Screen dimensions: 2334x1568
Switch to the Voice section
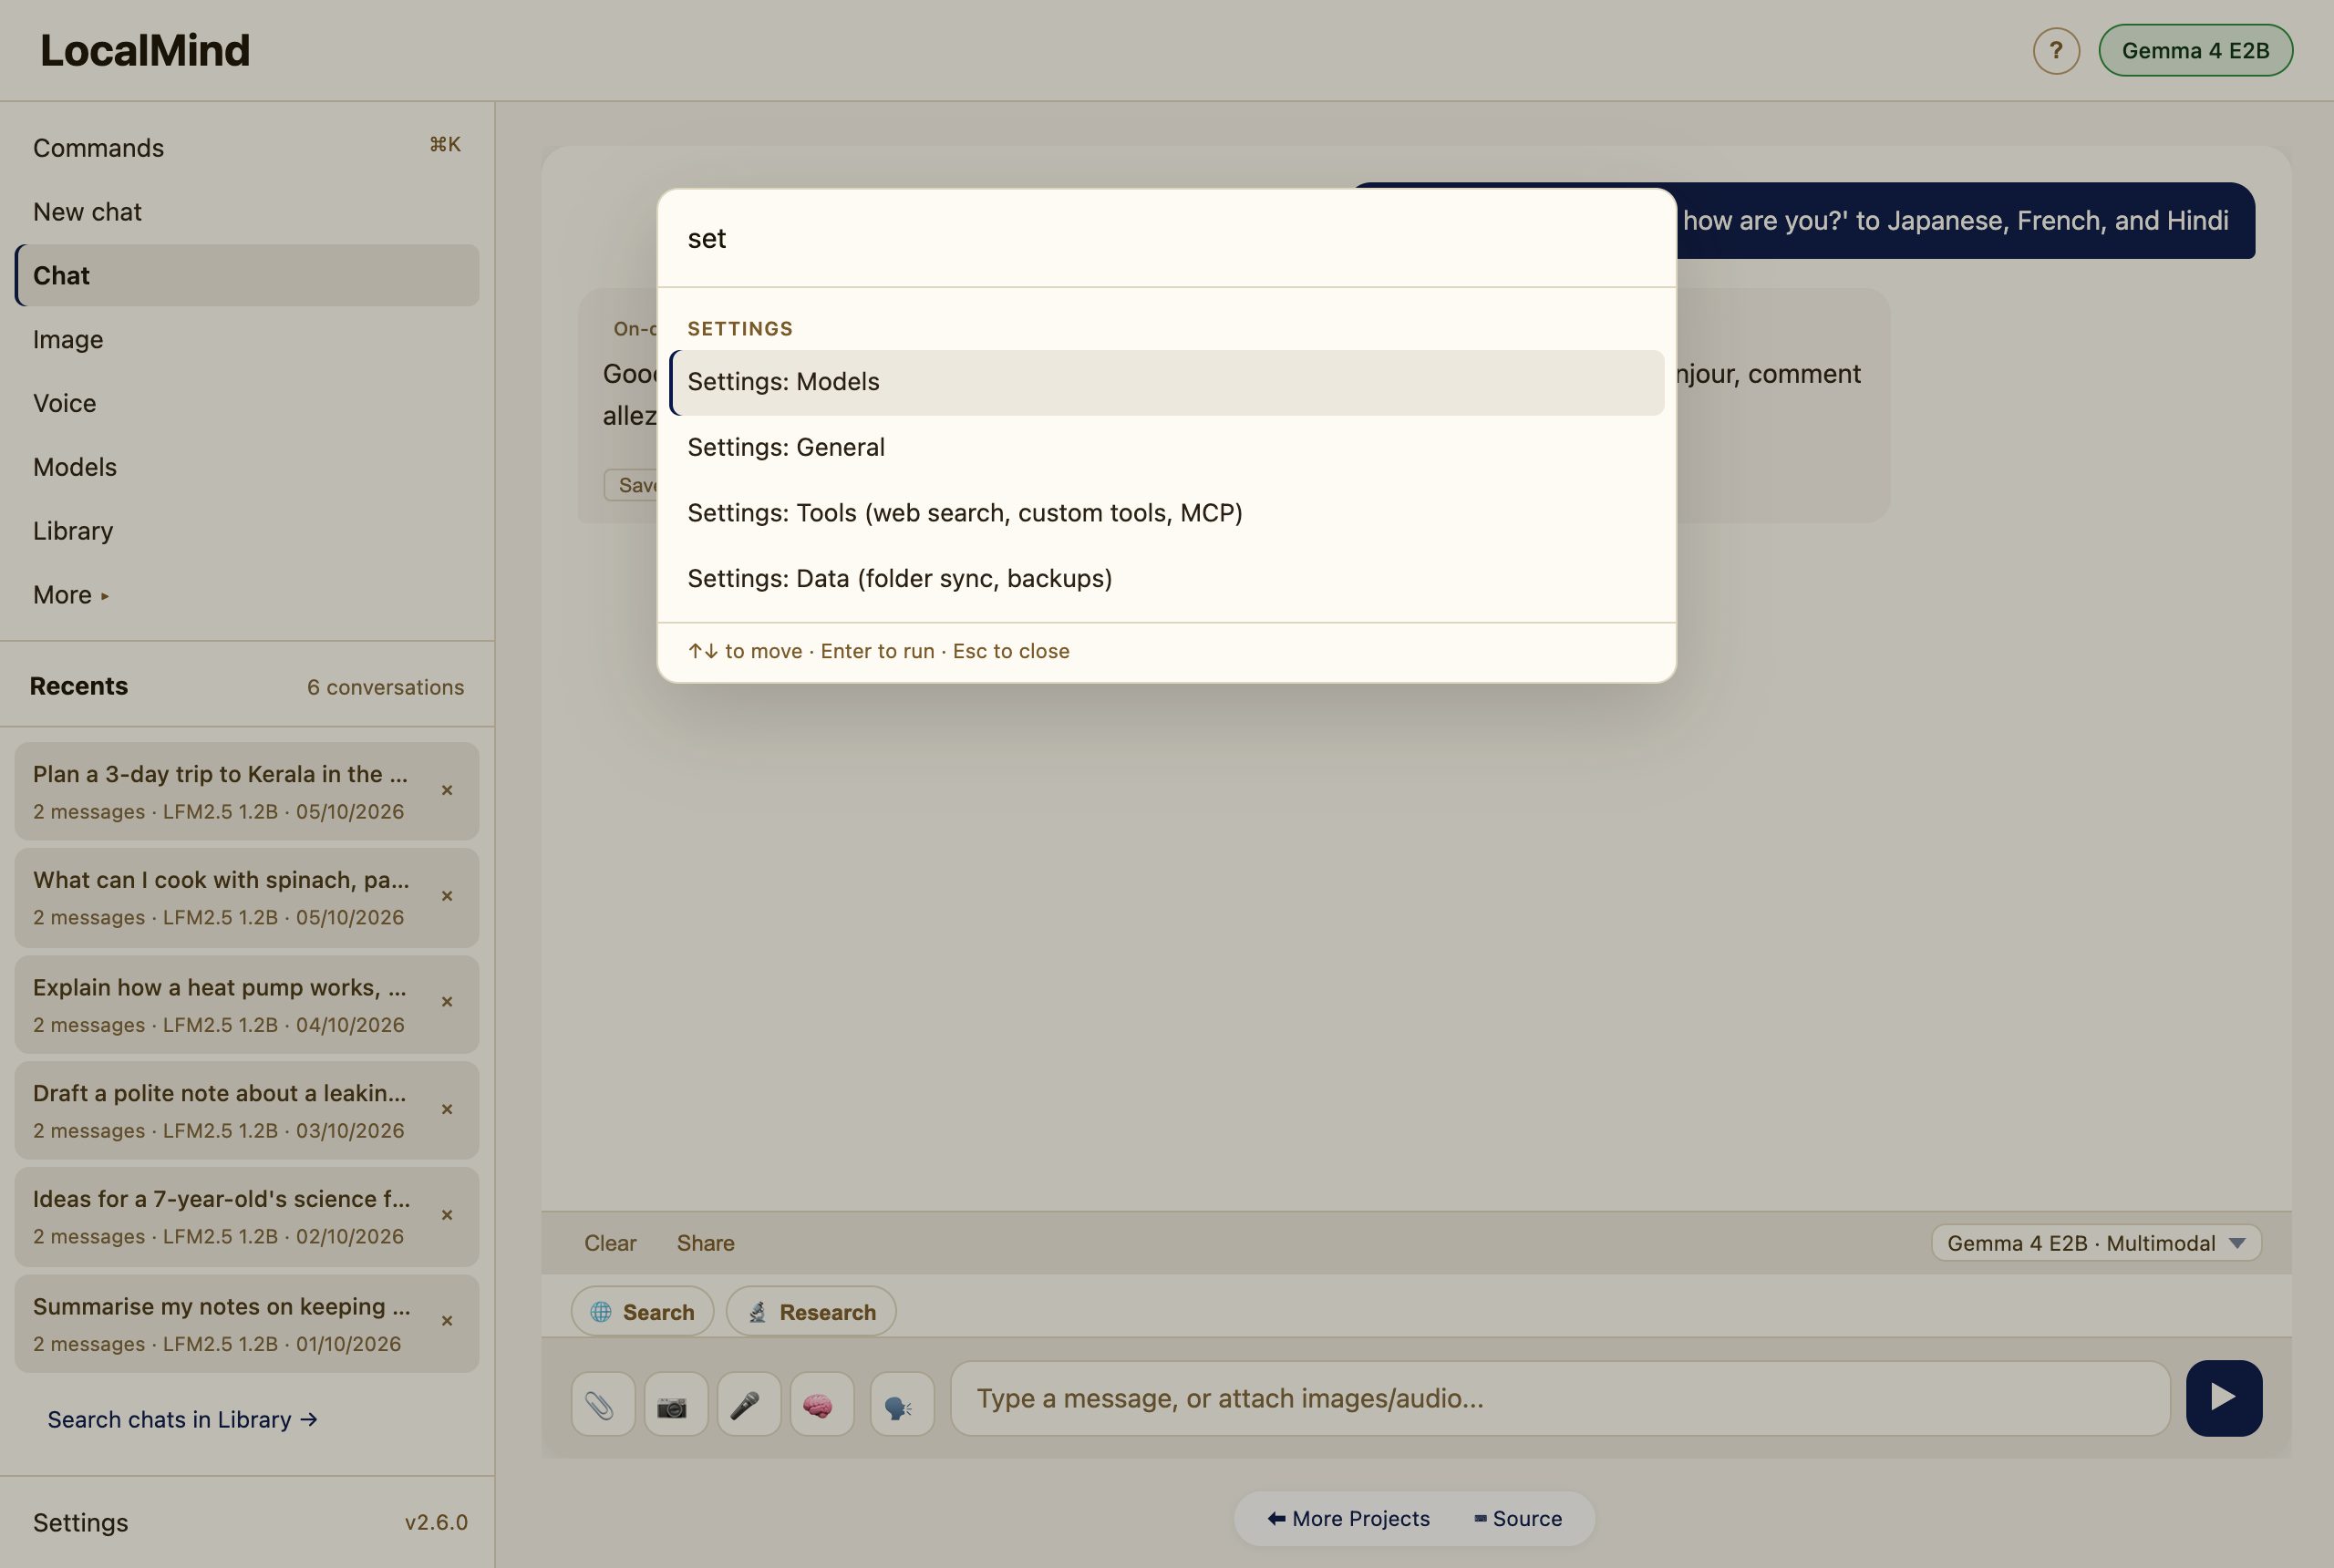[247, 403]
